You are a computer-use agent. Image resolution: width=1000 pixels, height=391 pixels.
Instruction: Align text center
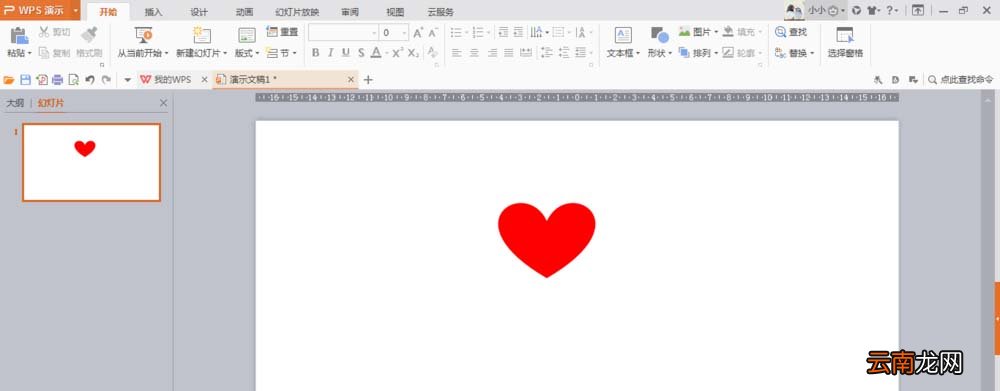(x=474, y=53)
